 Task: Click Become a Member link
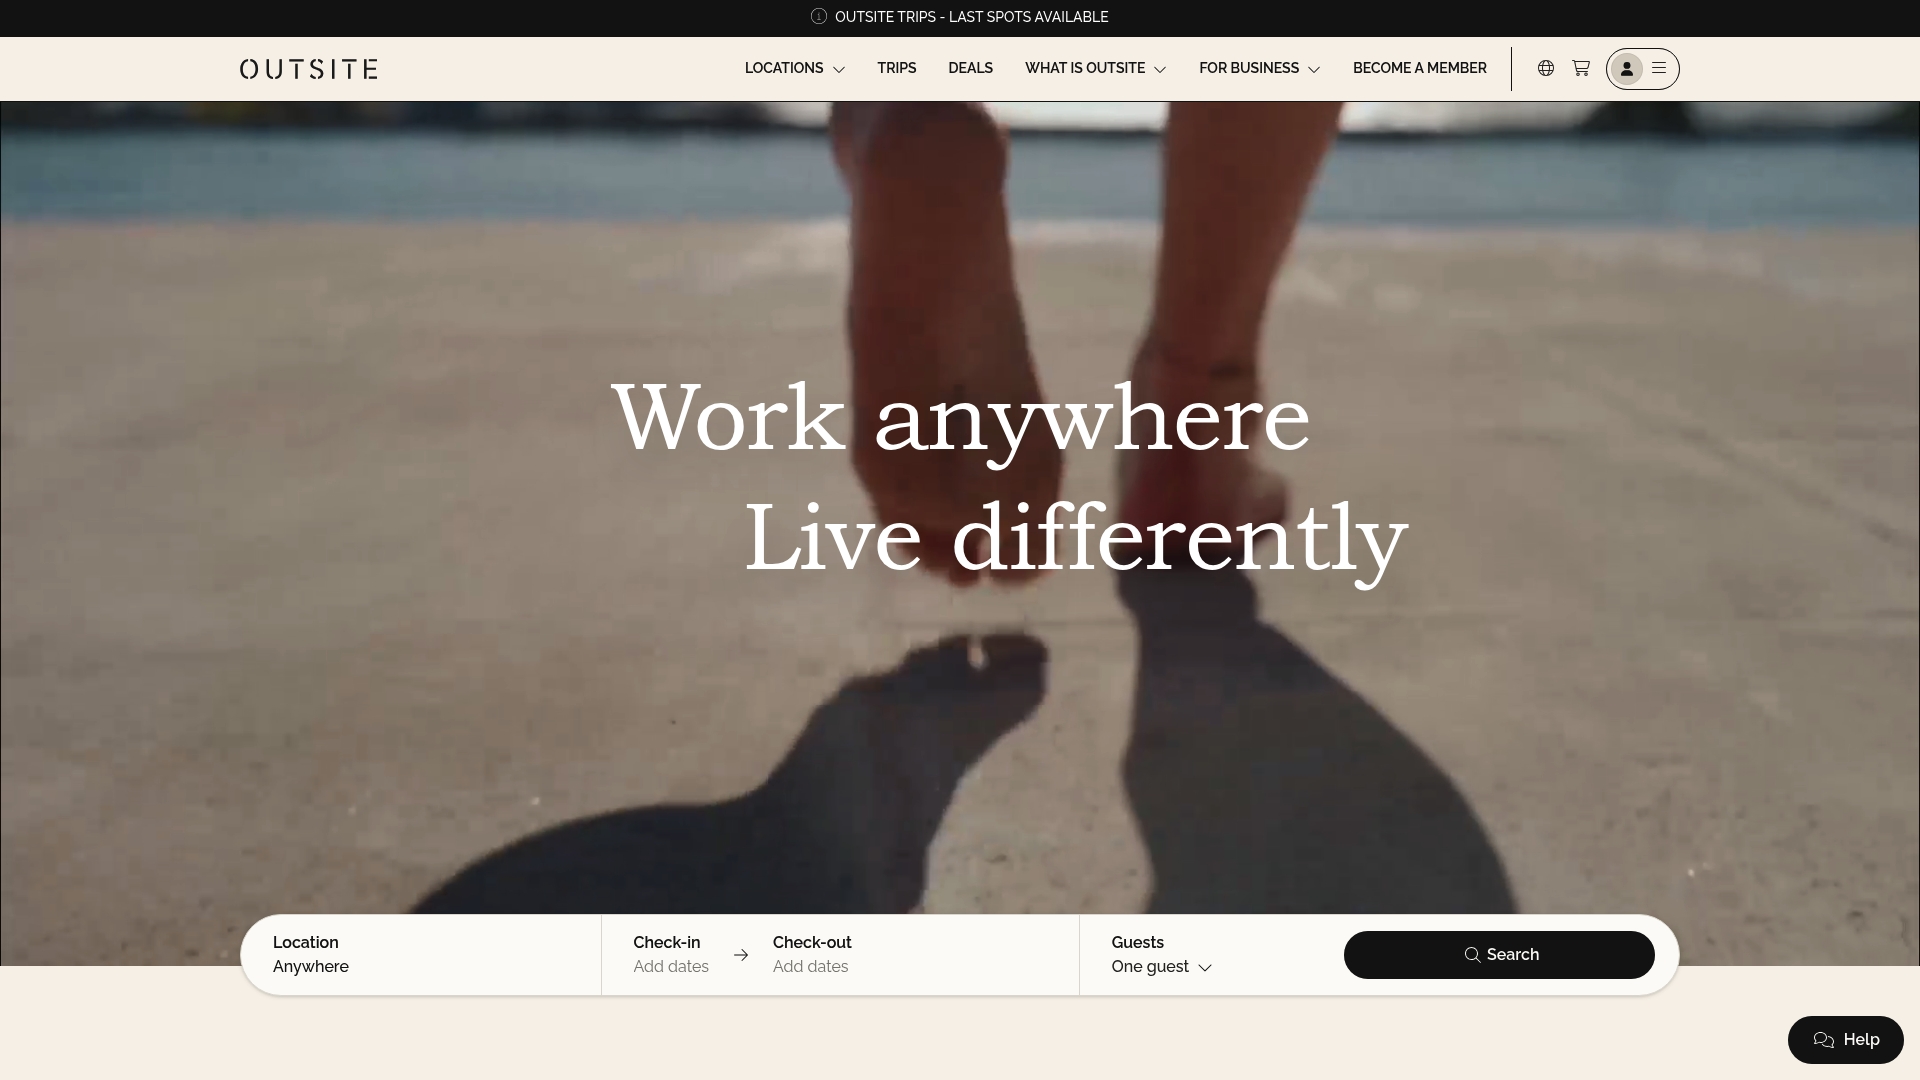1420,68
